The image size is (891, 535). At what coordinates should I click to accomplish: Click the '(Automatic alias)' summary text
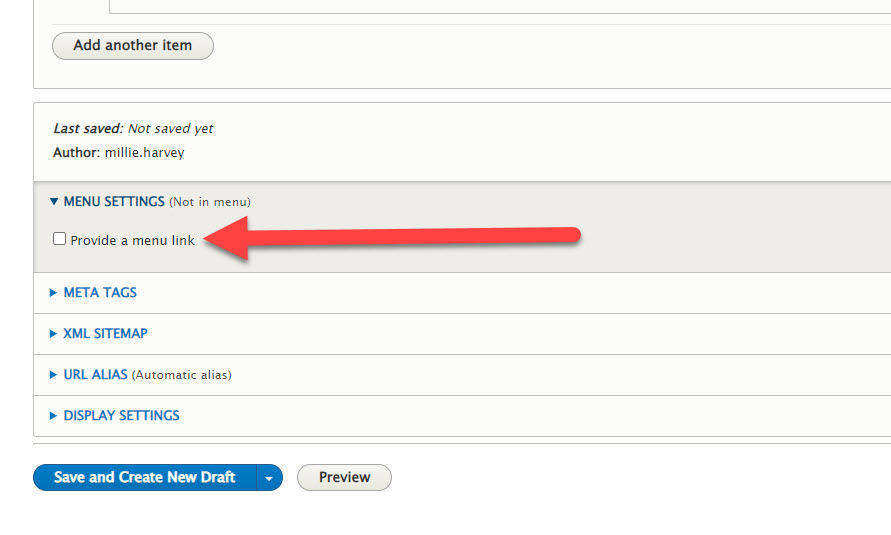(182, 375)
